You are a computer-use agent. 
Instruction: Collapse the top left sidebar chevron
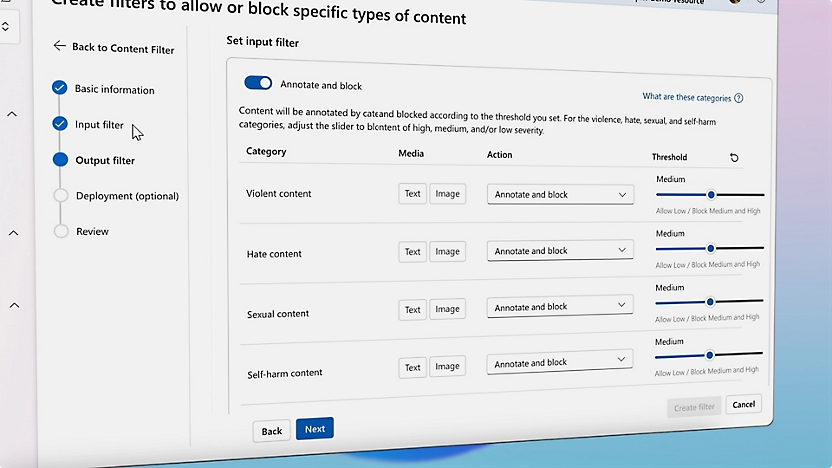tap(12, 114)
